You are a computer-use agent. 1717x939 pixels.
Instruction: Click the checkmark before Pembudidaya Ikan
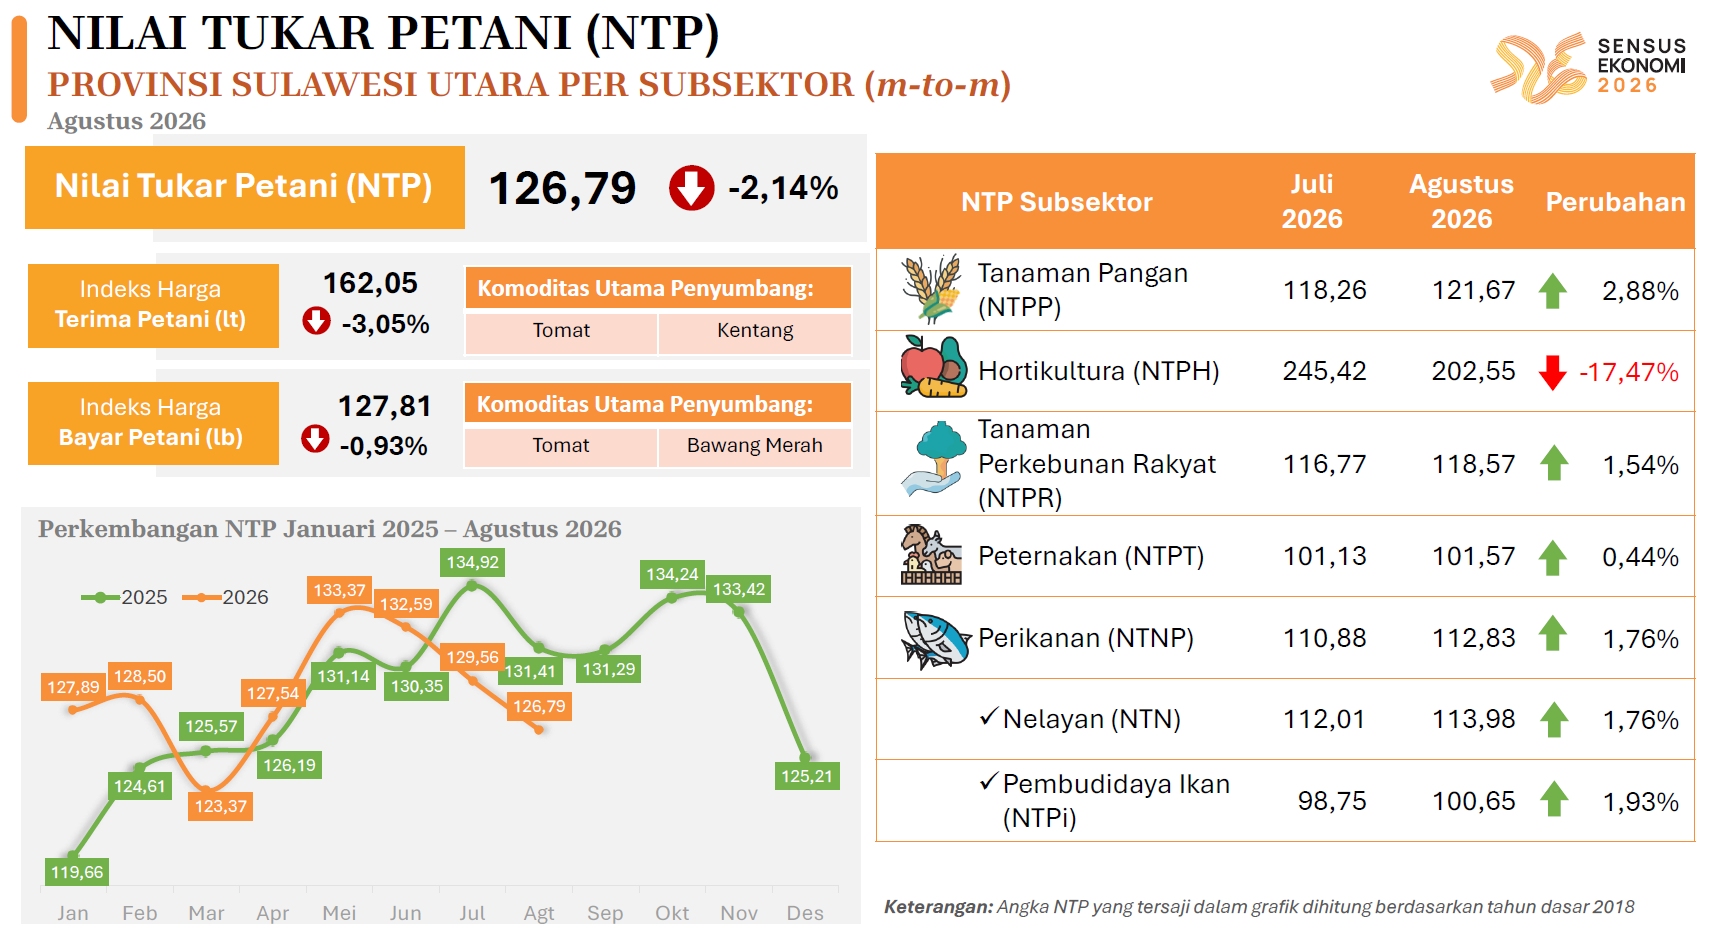coord(989,782)
